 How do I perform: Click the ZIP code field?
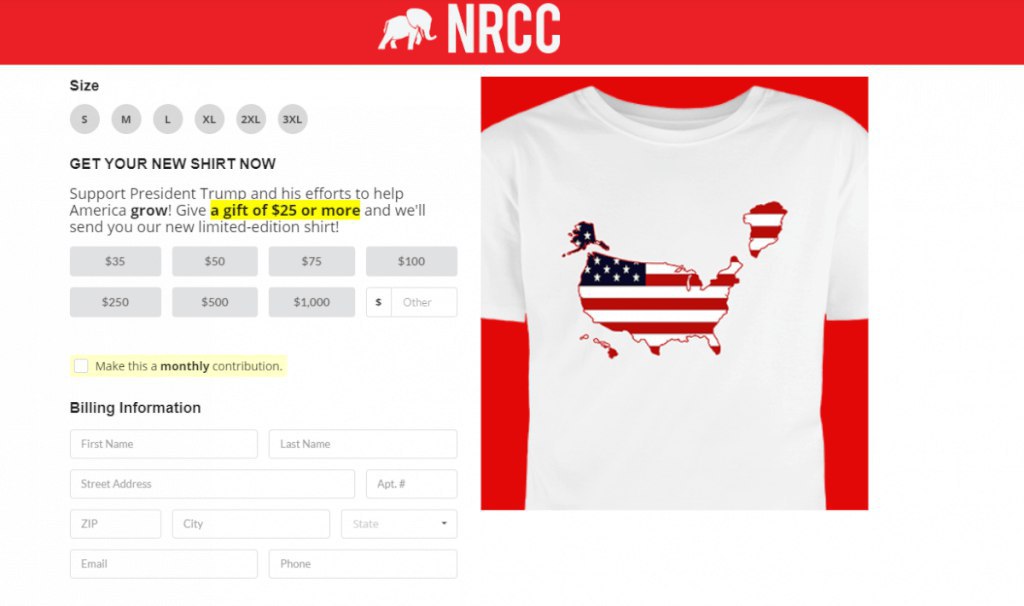[x=116, y=524]
